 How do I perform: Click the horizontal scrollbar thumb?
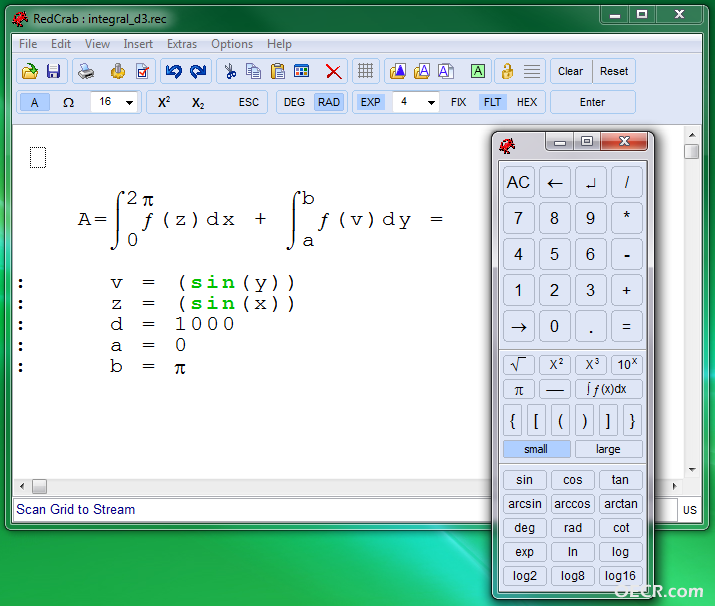click(x=40, y=487)
